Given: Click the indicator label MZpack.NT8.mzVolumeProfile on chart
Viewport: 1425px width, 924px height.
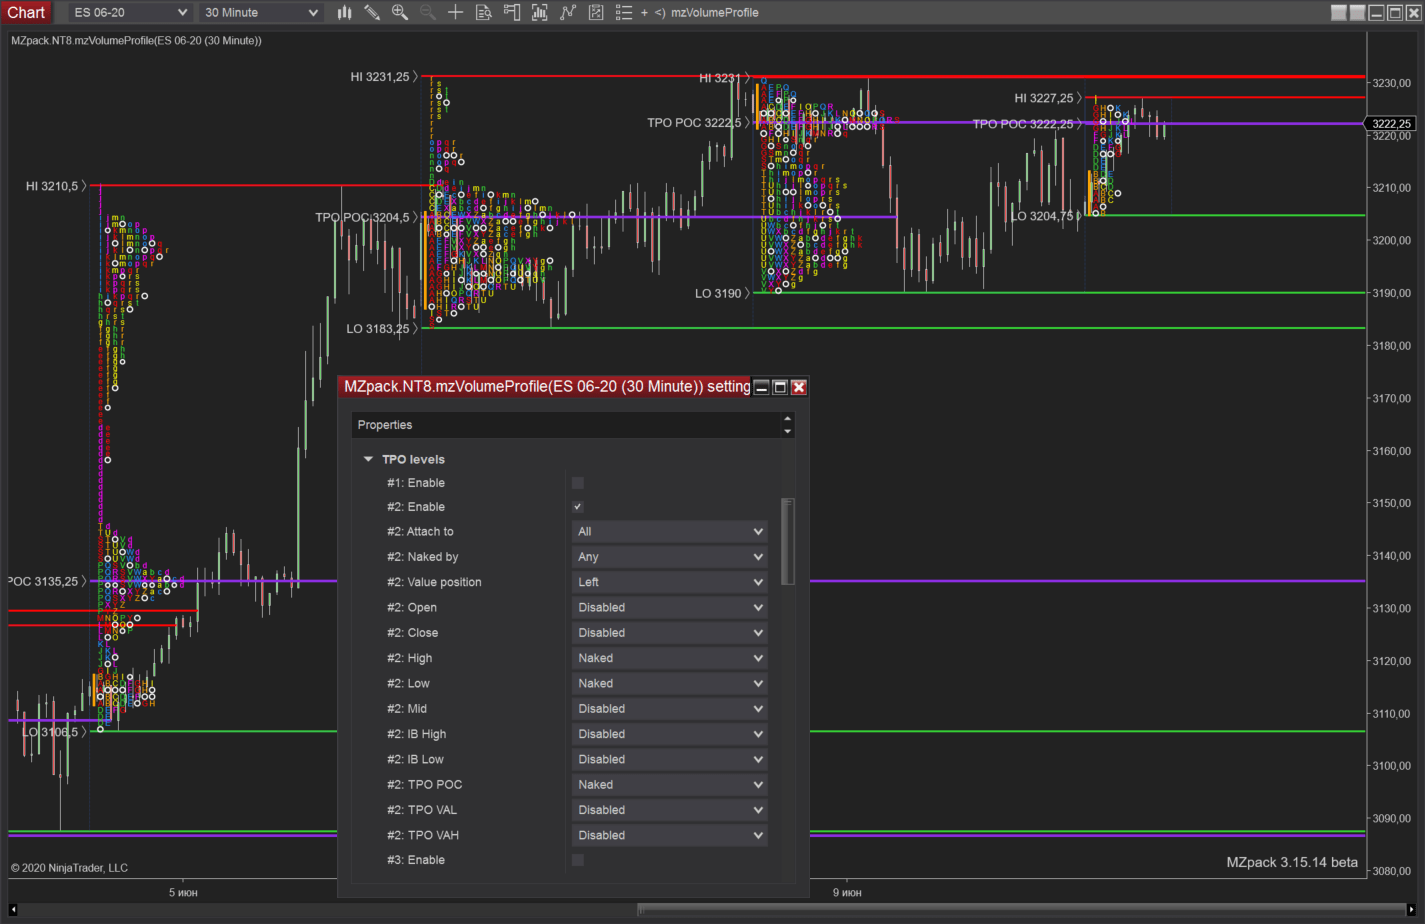Looking at the screenshot, I should tap(136, 40).
